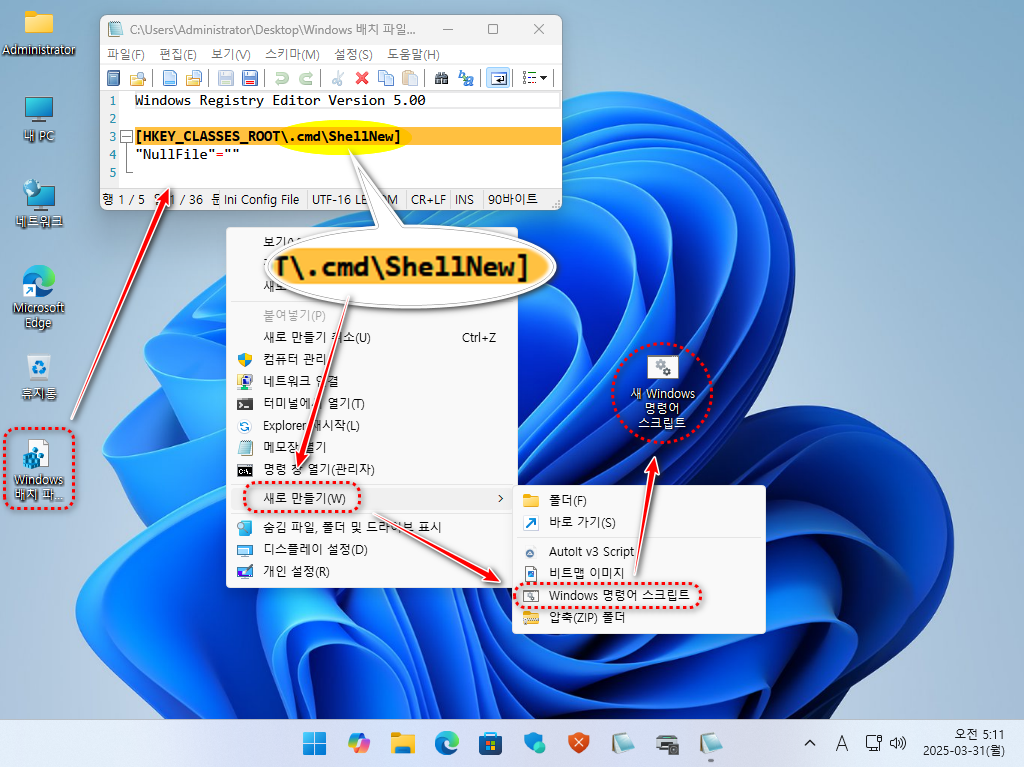Click the greyed-out save floppy icon

226,78
